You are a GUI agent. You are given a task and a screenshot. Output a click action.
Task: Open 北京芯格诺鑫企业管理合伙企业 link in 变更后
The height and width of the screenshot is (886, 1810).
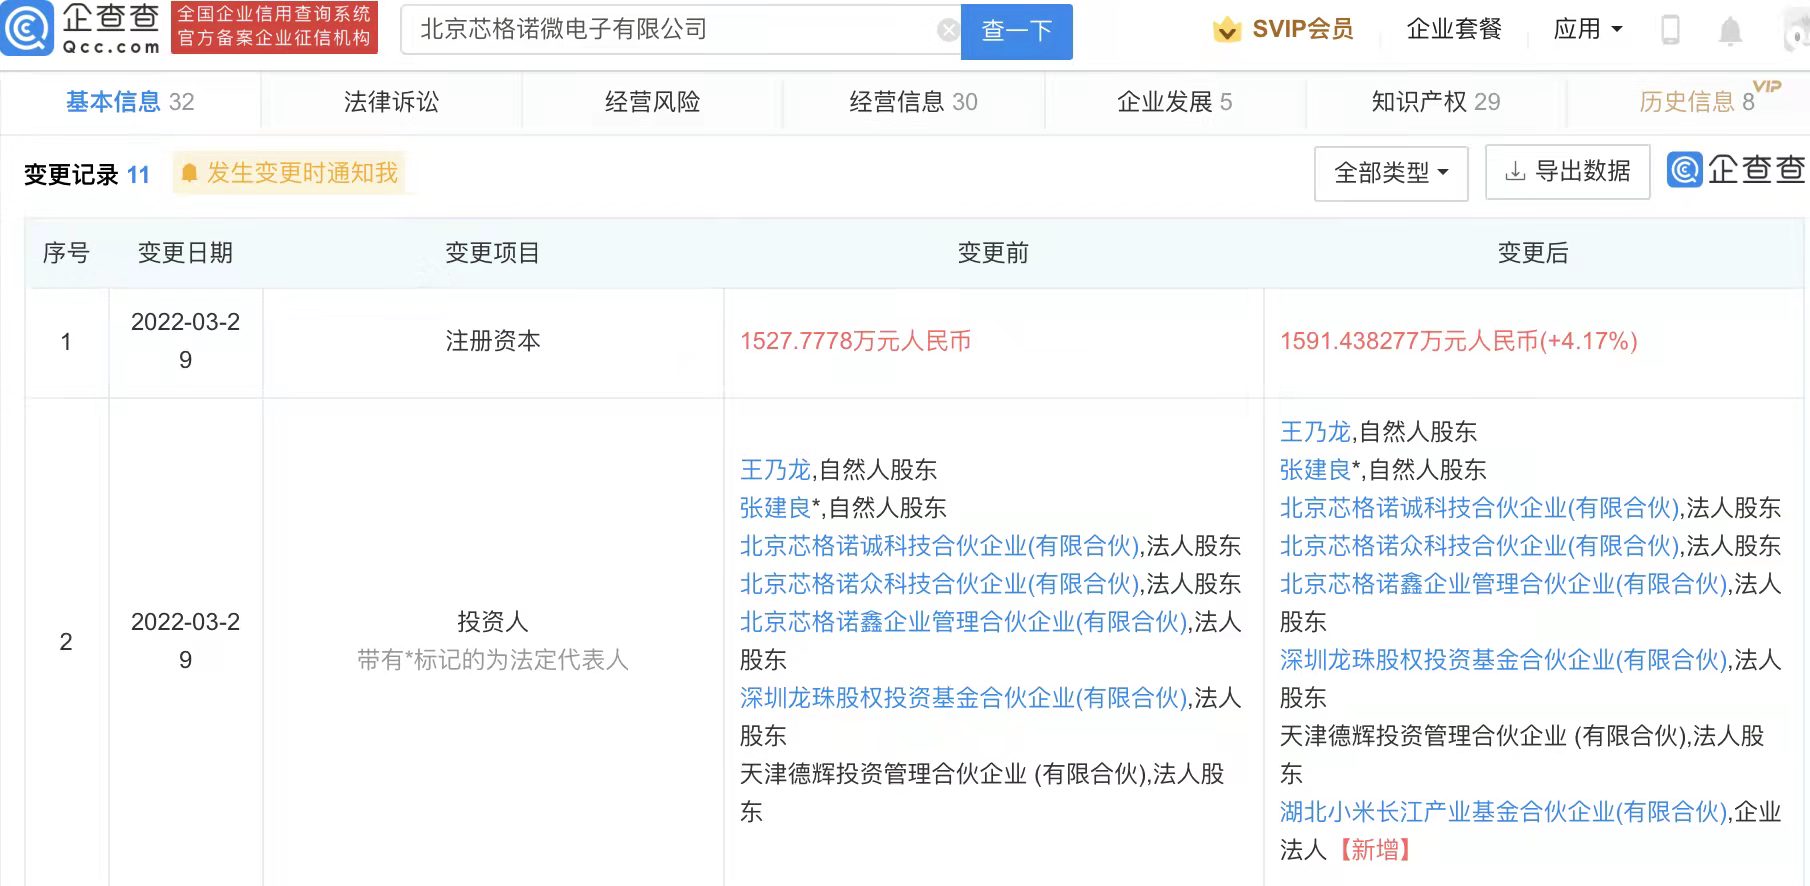[1504, 584]
